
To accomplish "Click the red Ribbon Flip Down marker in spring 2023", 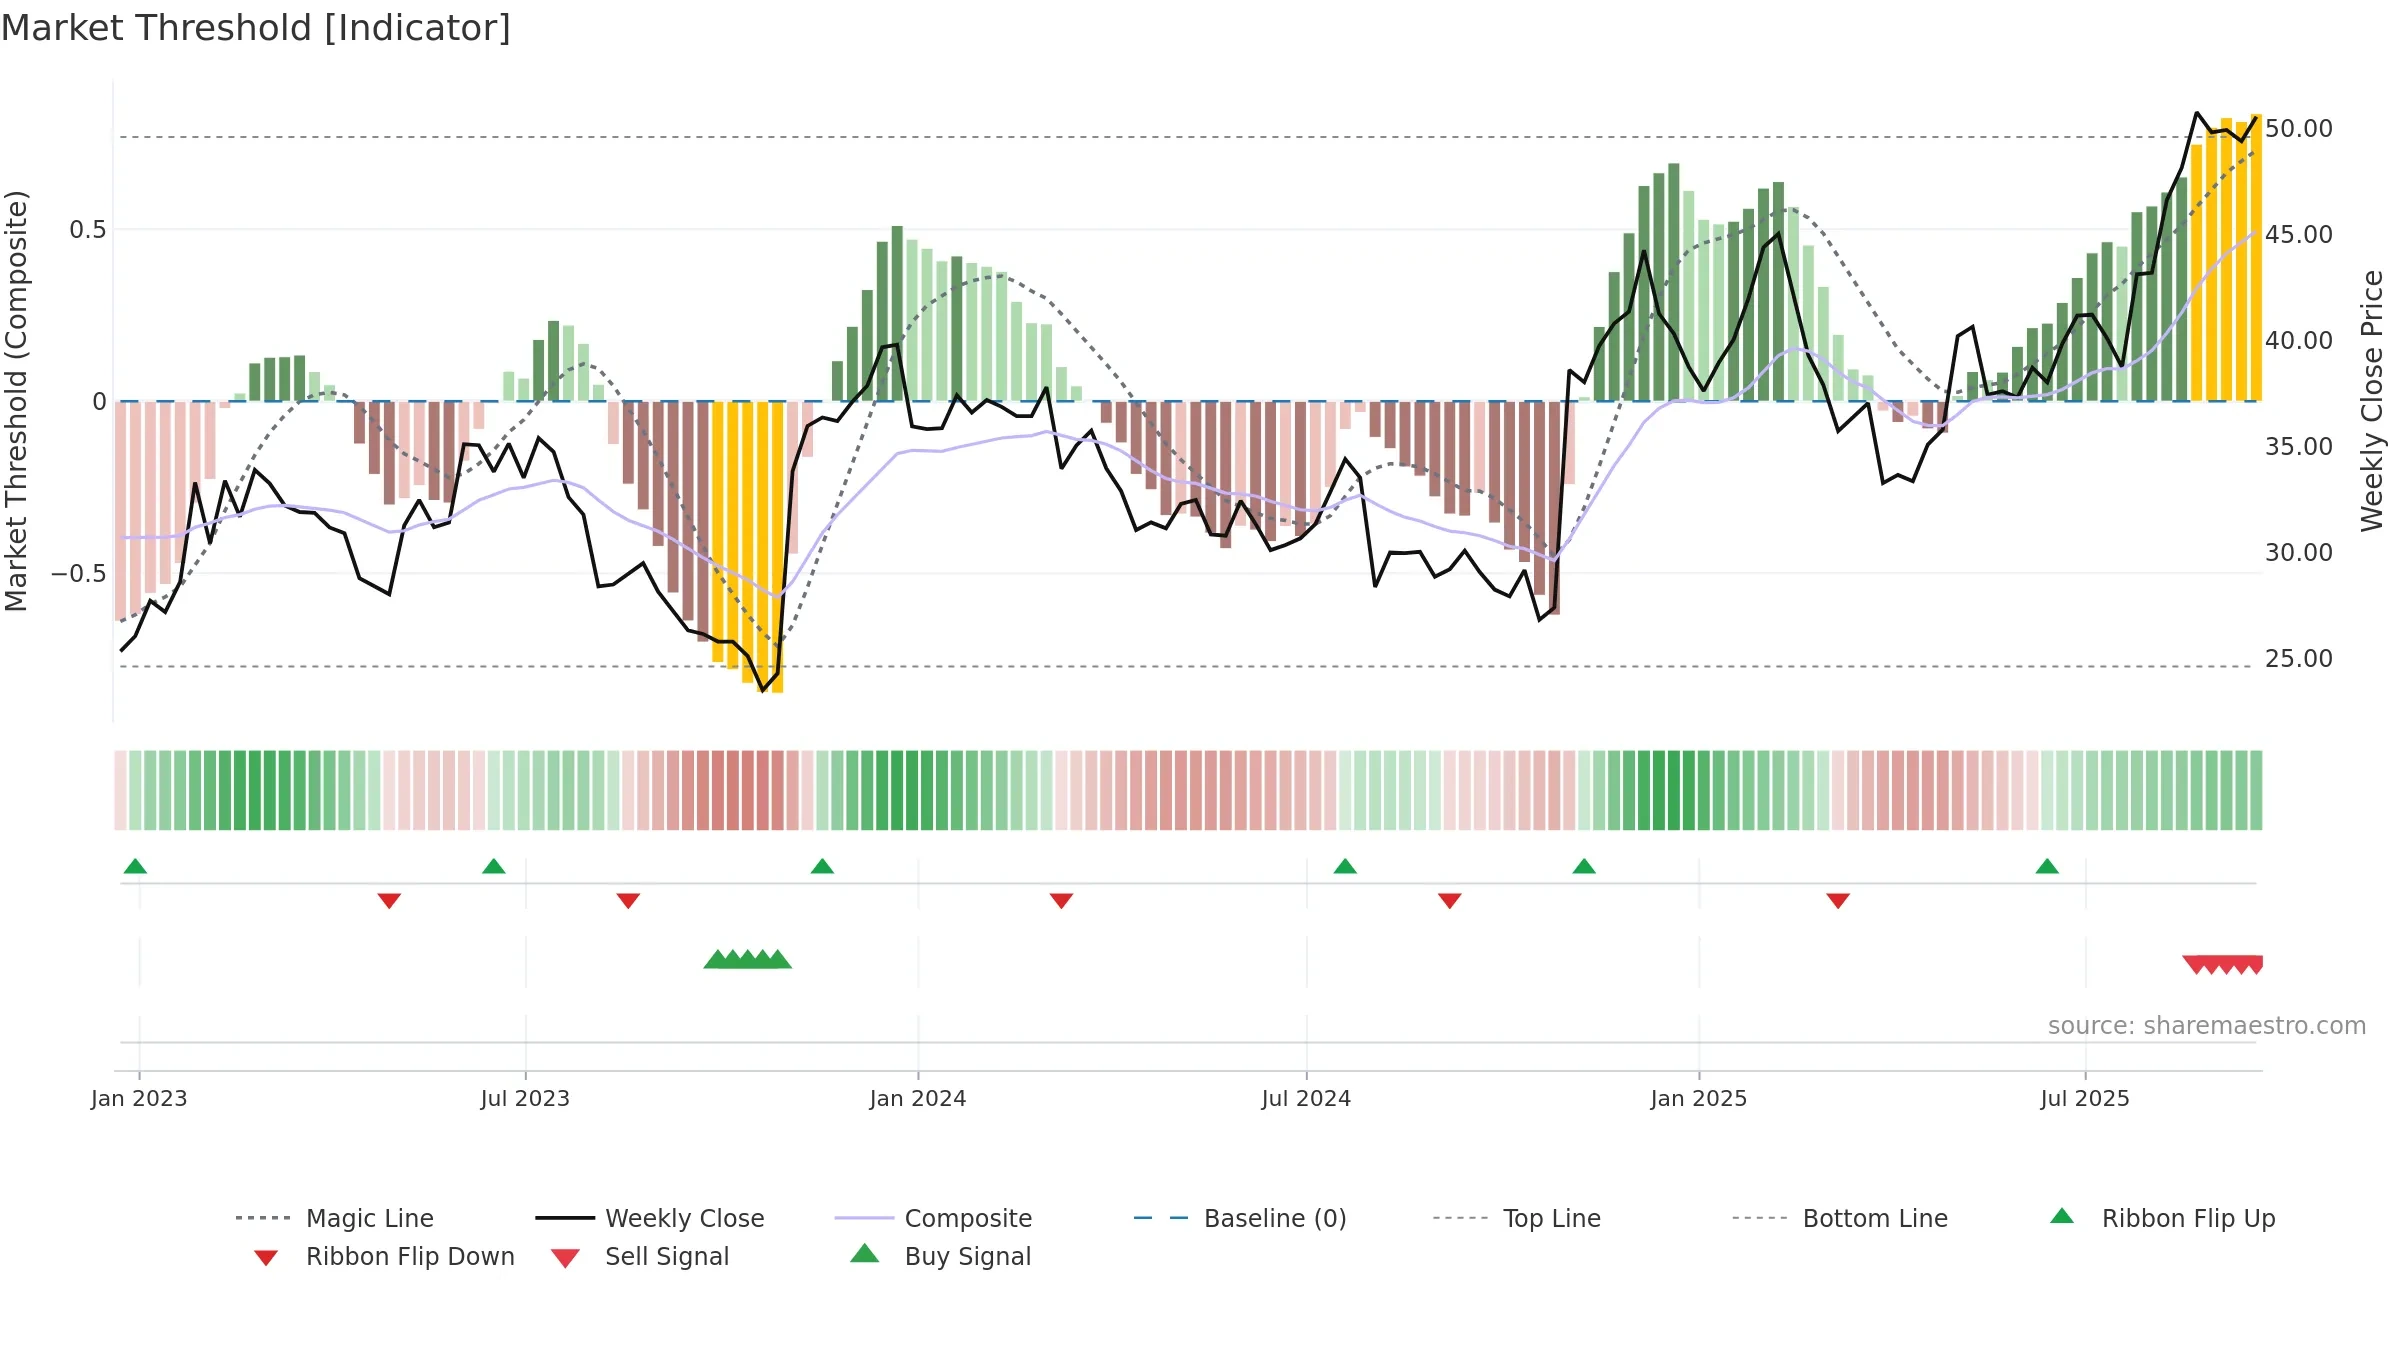I will click(x=389, y=901).
